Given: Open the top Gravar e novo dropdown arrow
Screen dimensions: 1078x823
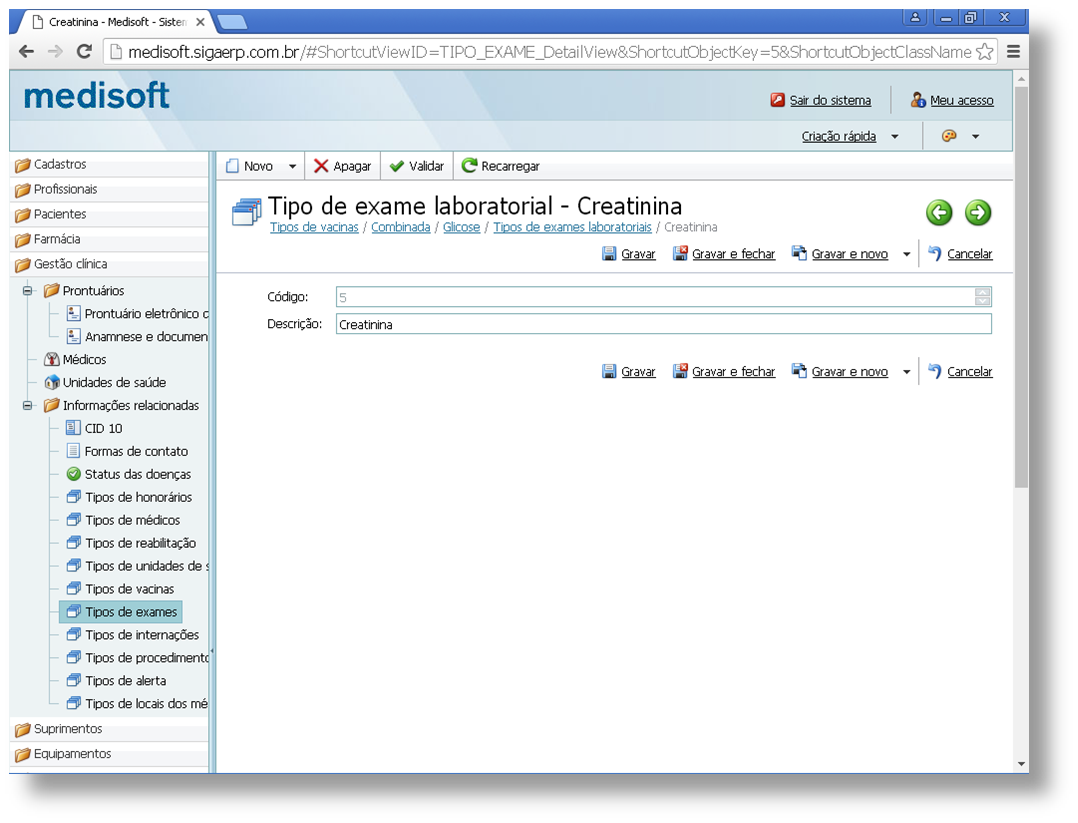Looking at the screenshot, I should coord(906,254).
